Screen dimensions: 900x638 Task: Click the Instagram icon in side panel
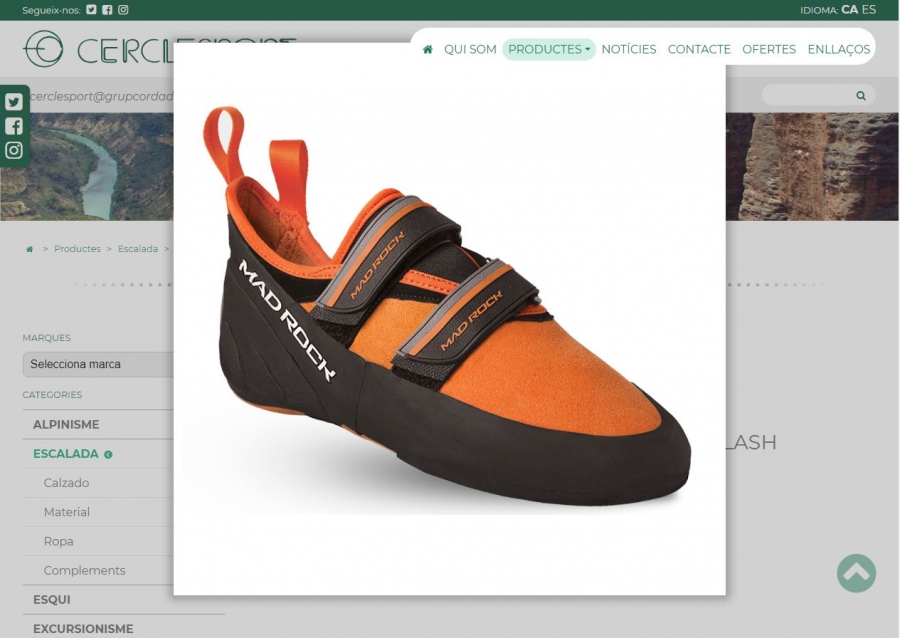pyautogui.click(x=14, y=150)
